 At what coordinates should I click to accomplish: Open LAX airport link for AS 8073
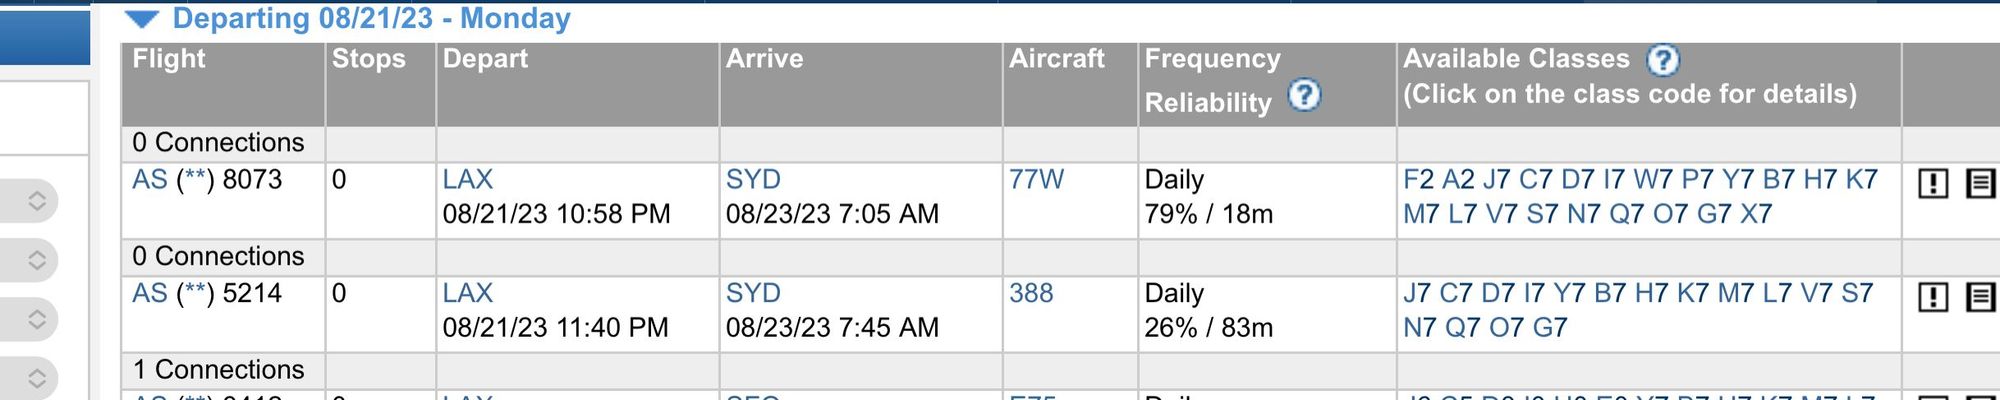(468, 180)
